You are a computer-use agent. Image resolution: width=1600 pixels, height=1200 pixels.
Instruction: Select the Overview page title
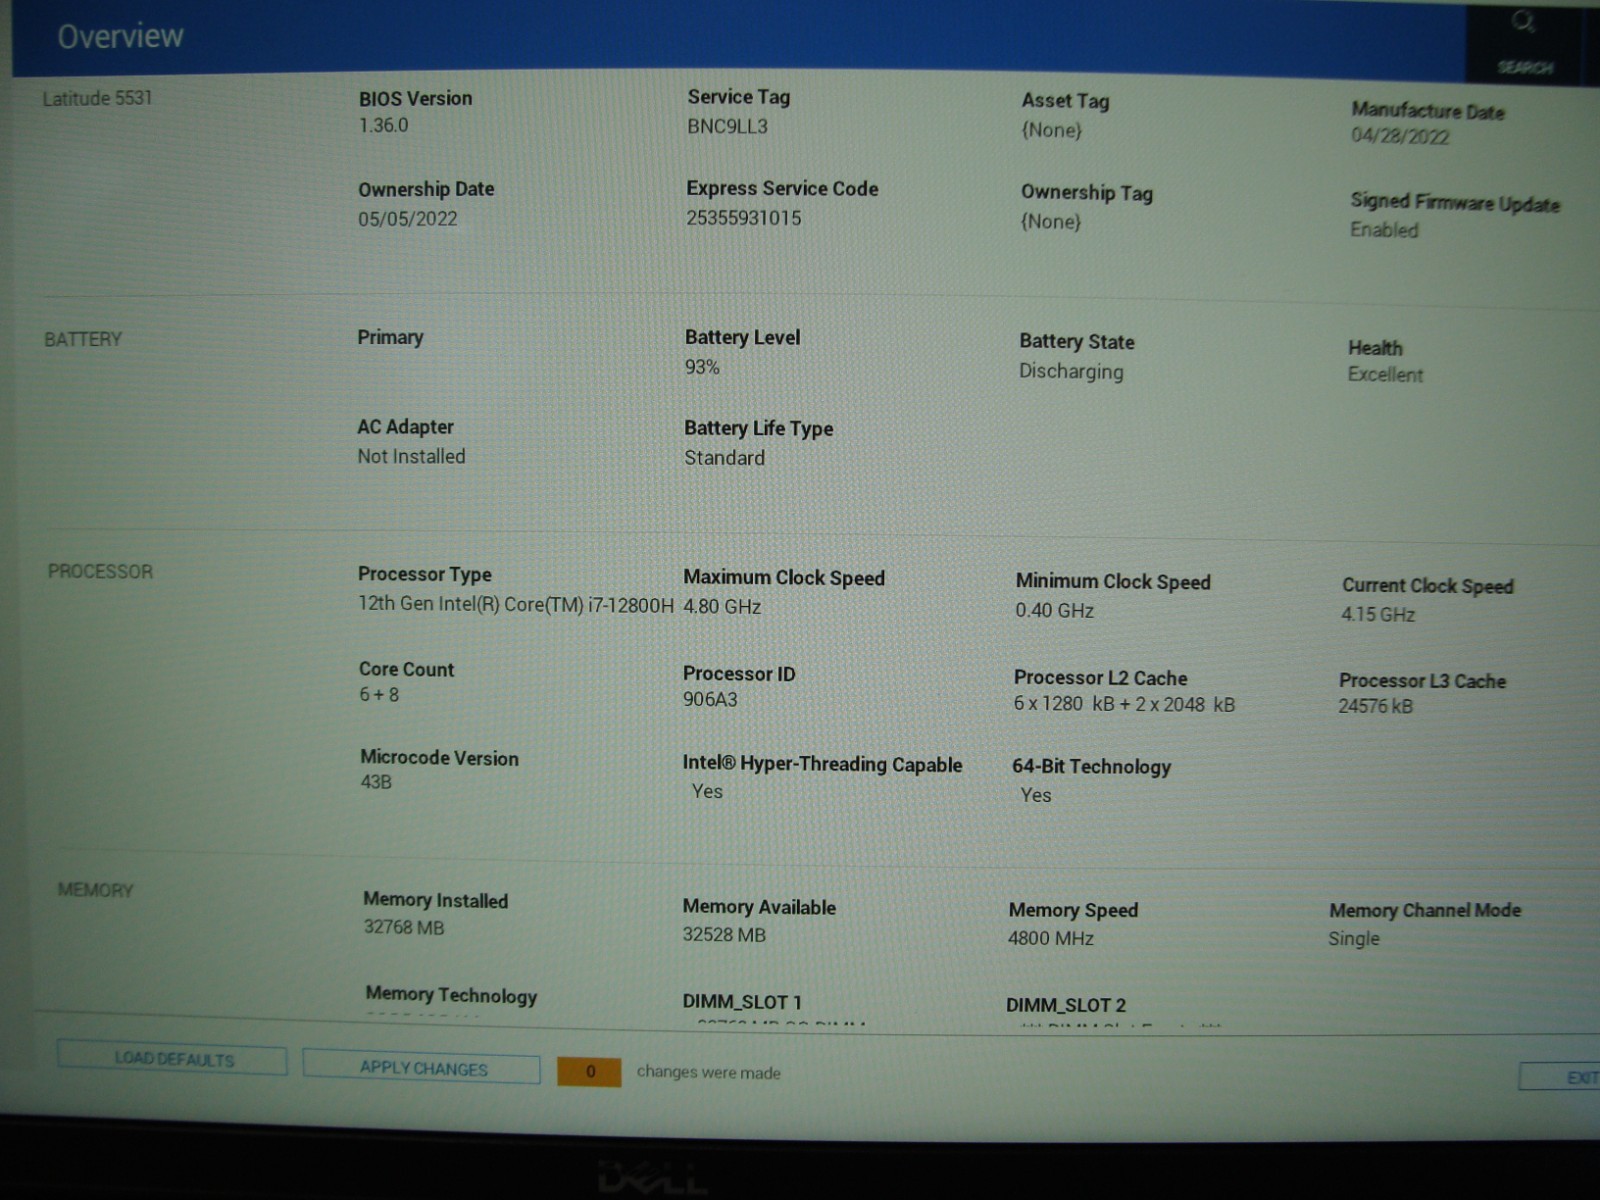(121, 37)
